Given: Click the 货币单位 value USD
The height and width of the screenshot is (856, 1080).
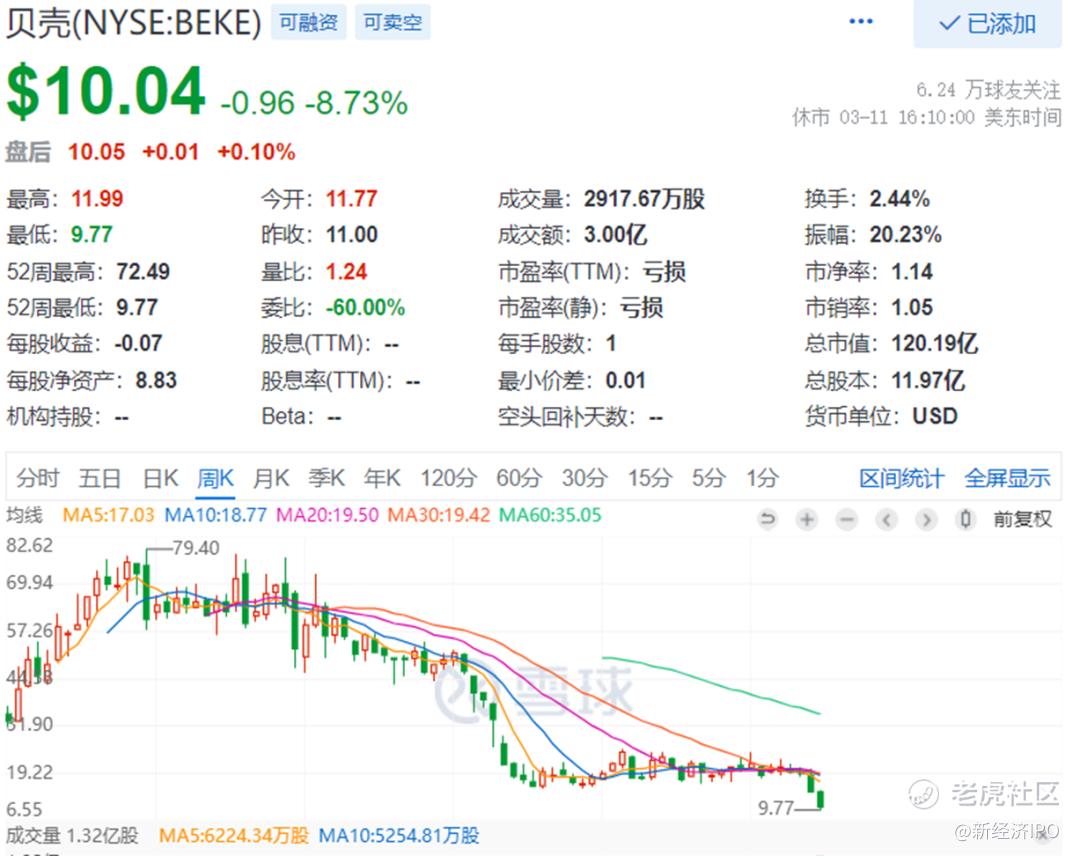Looking at the screenshot, I should pos(935,416).
